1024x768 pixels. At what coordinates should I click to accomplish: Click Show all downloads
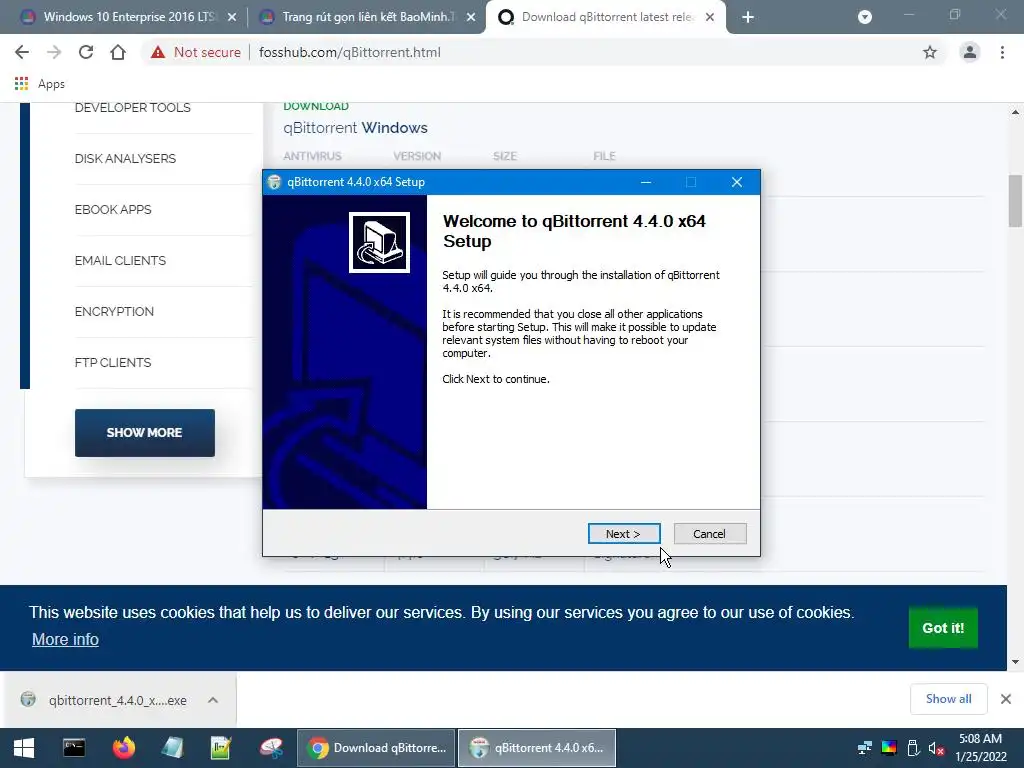[948, 699]
